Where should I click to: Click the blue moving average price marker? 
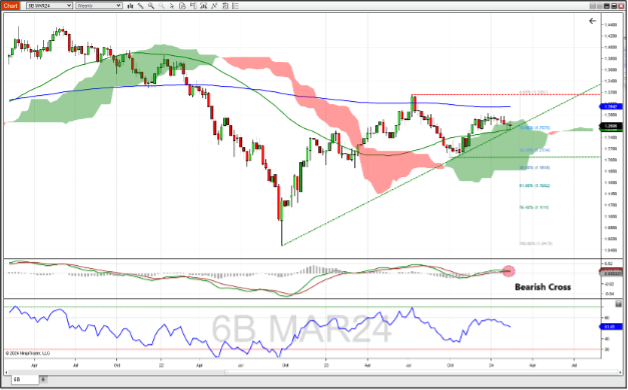[610, 107]
